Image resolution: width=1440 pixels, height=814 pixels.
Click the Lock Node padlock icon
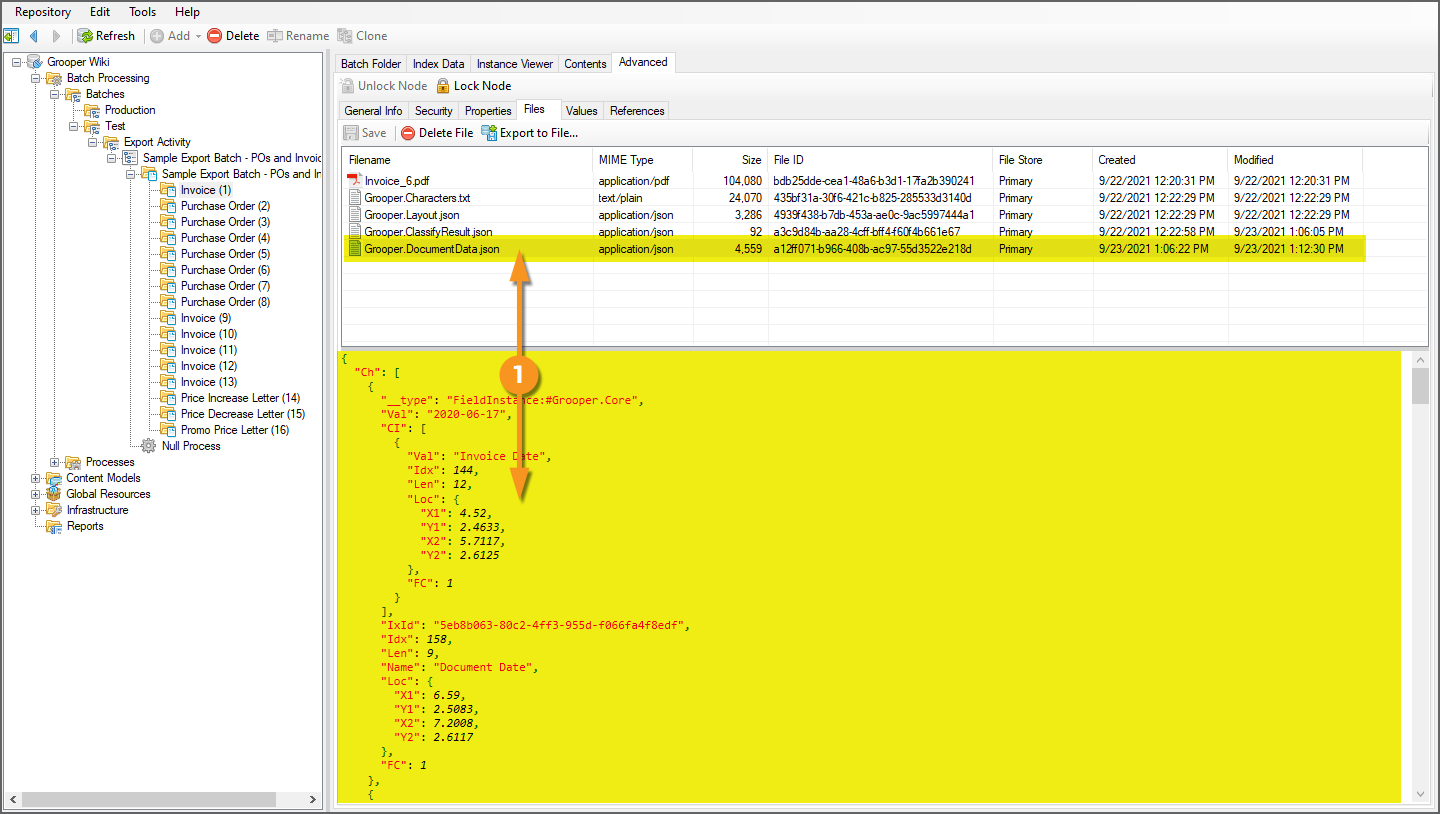443,86
